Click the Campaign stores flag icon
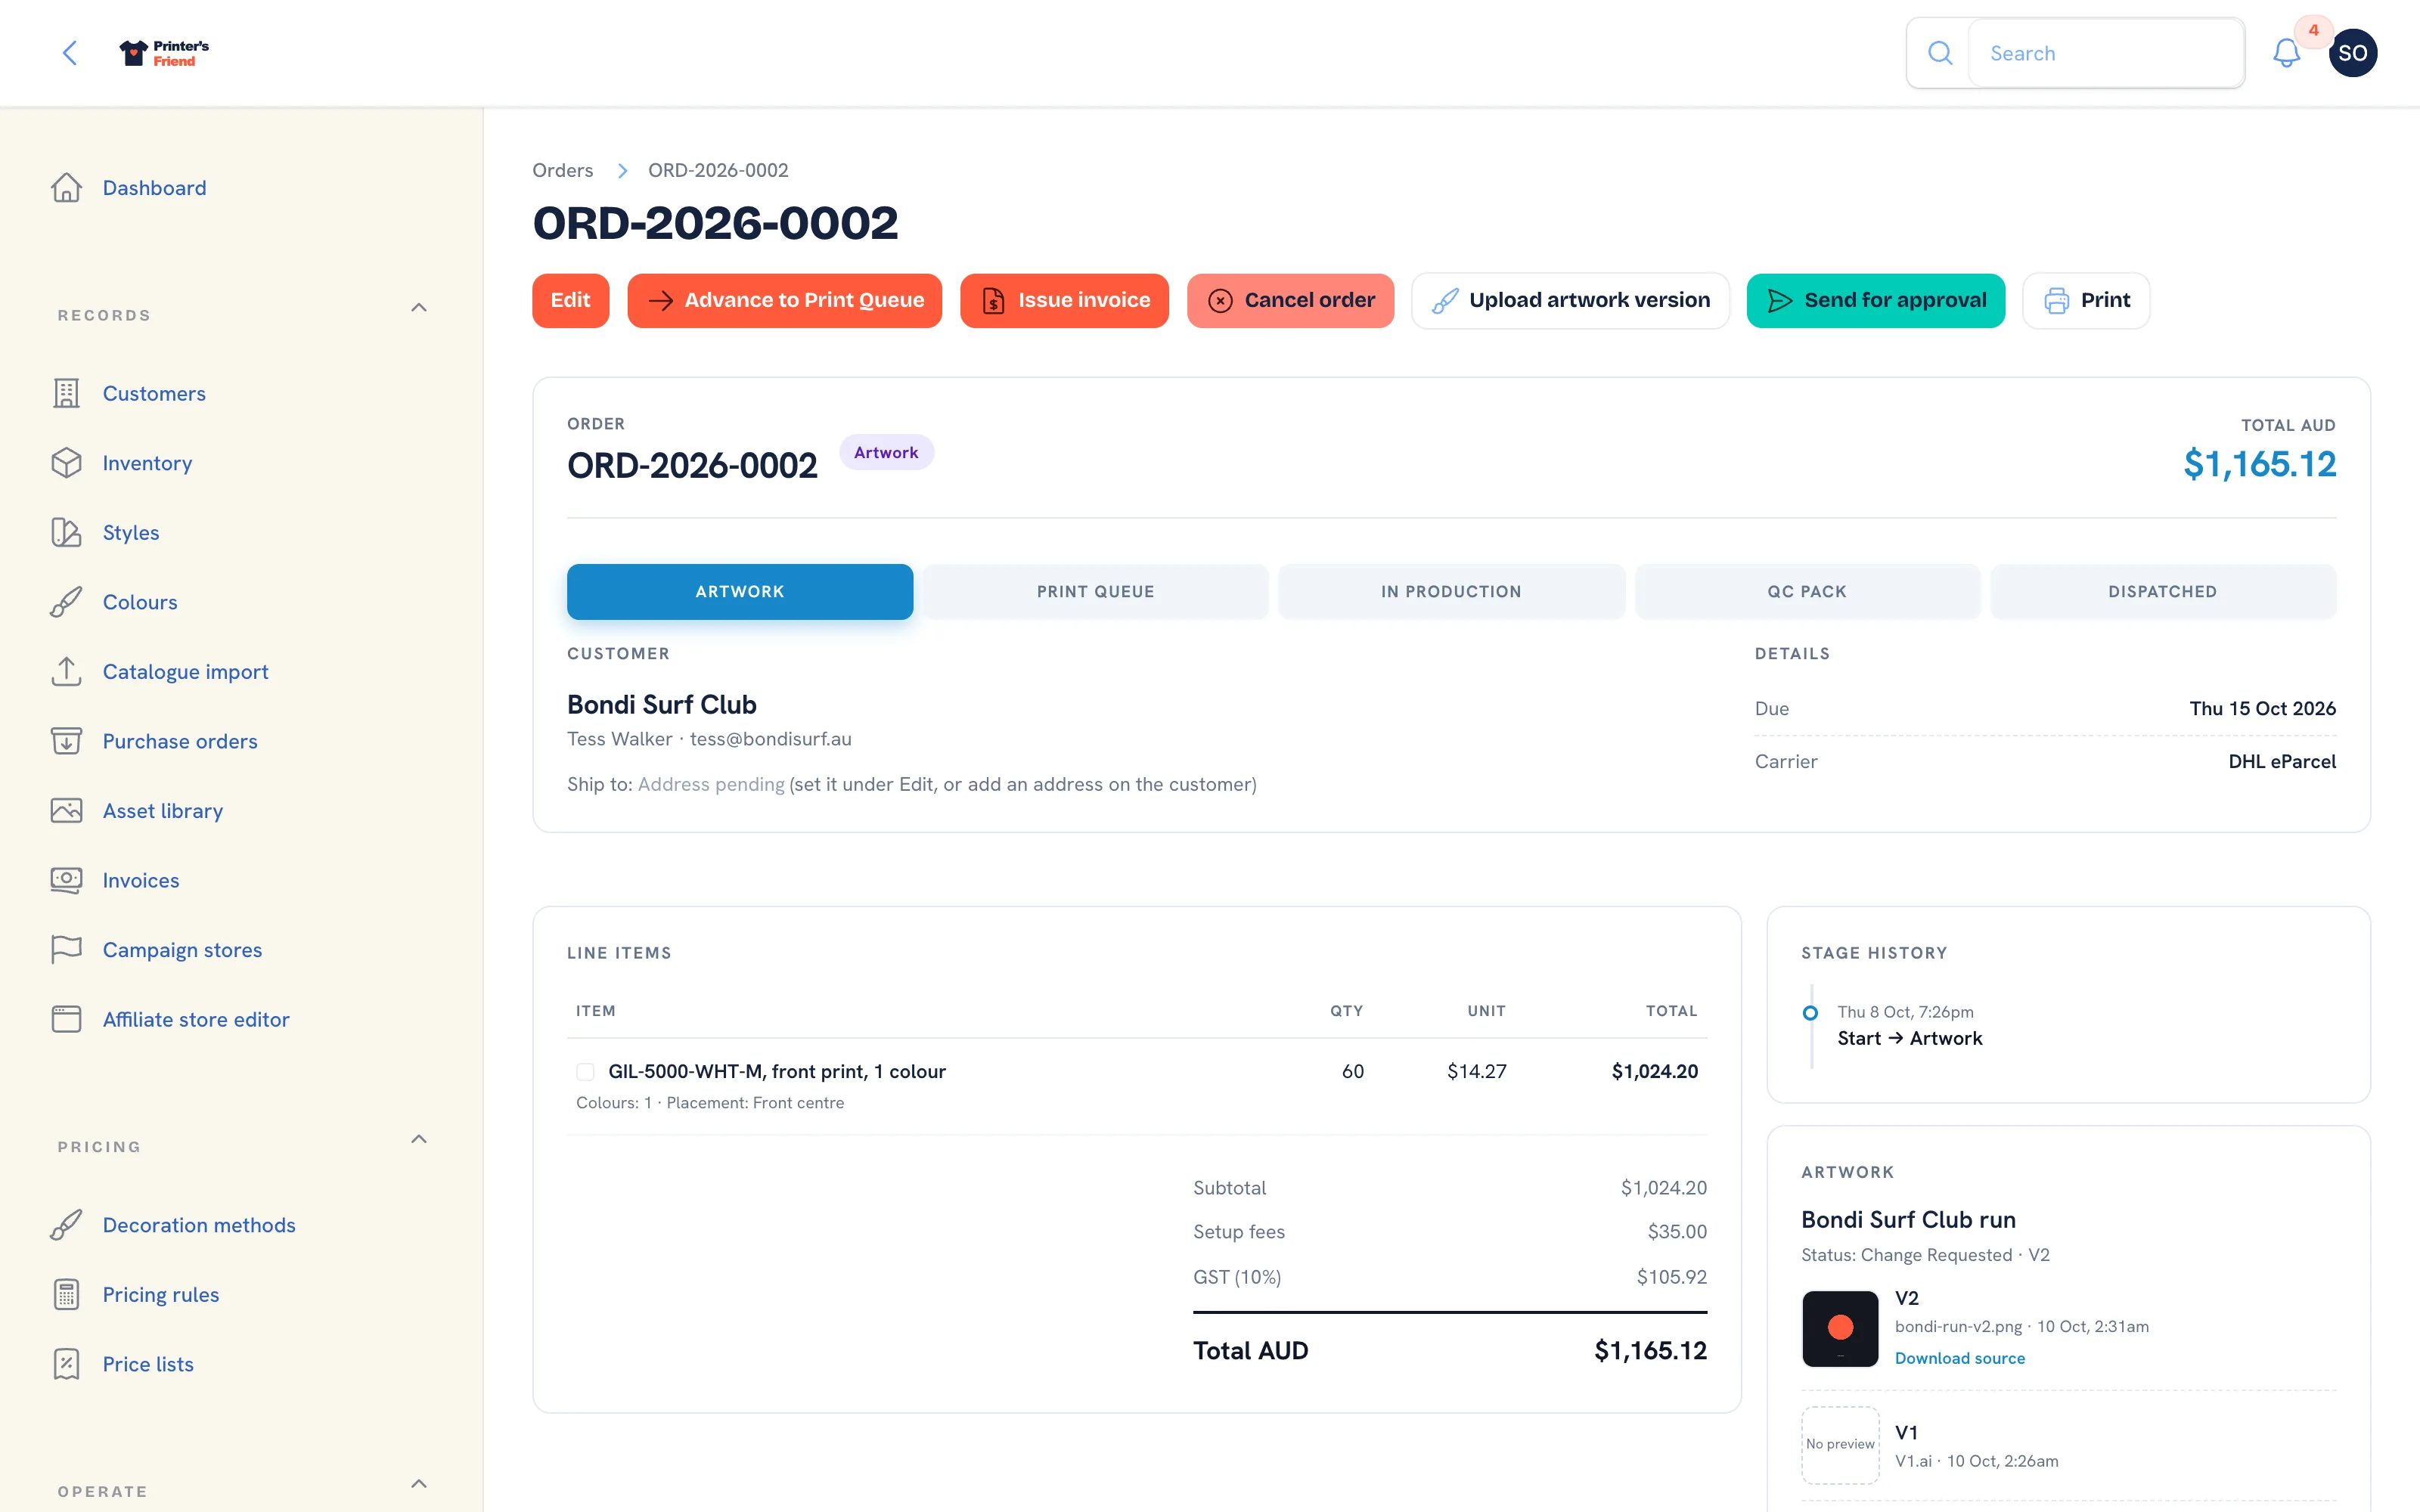2420x1512 pixels. pos(67,950)
